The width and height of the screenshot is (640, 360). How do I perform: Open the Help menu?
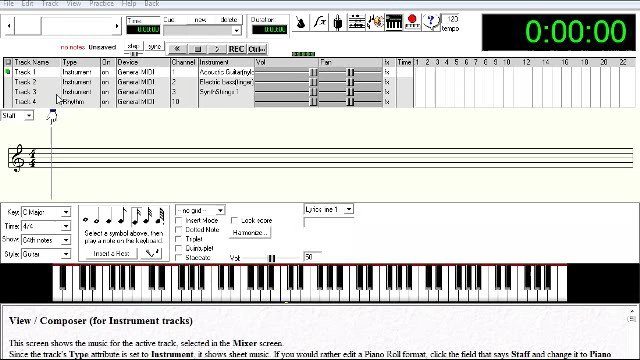click(x=129, y=4)
